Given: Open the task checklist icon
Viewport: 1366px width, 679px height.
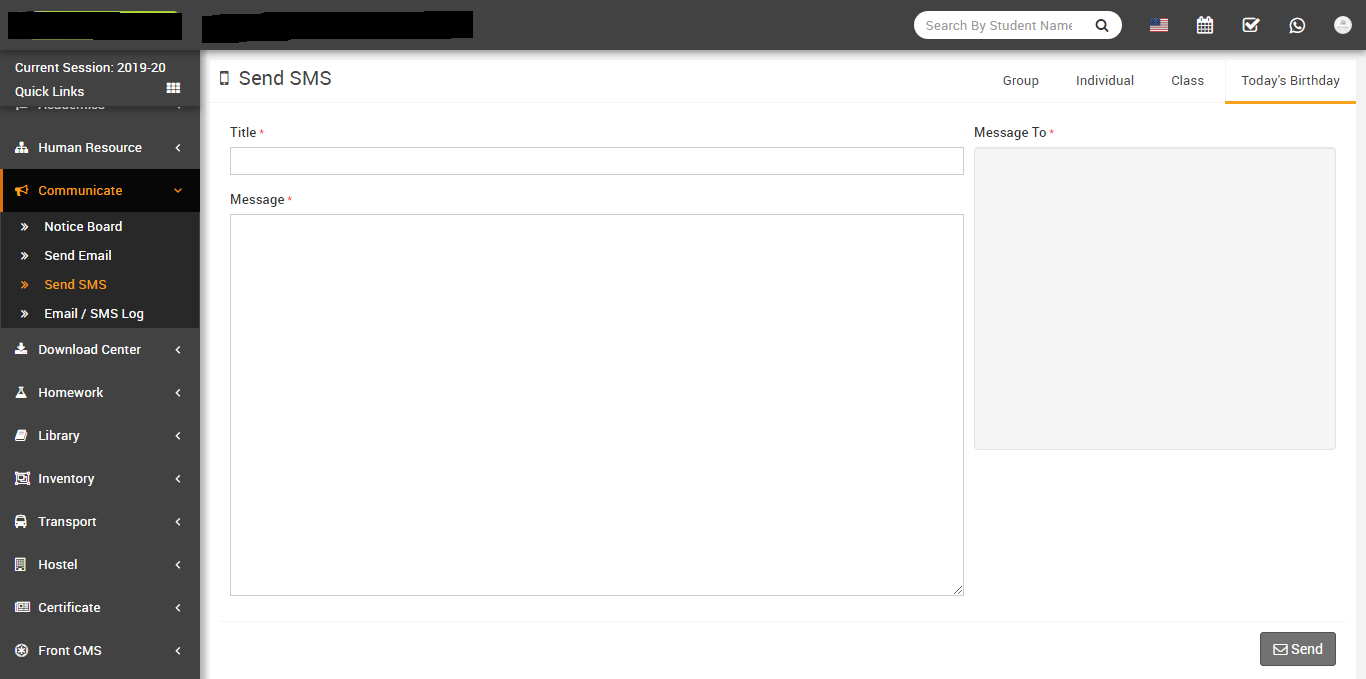Looking at the screenshot, I should [x=1251, y=26].
